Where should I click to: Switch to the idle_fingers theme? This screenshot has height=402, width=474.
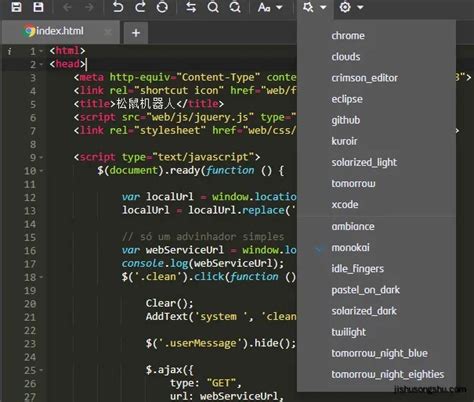[357, 269]
